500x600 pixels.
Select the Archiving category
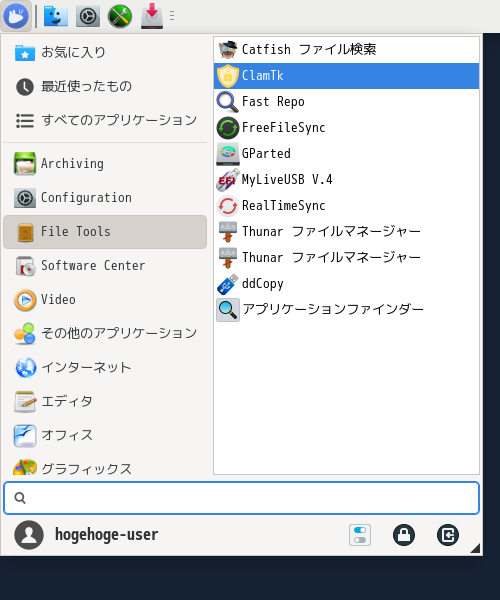(x=105, y=164)
